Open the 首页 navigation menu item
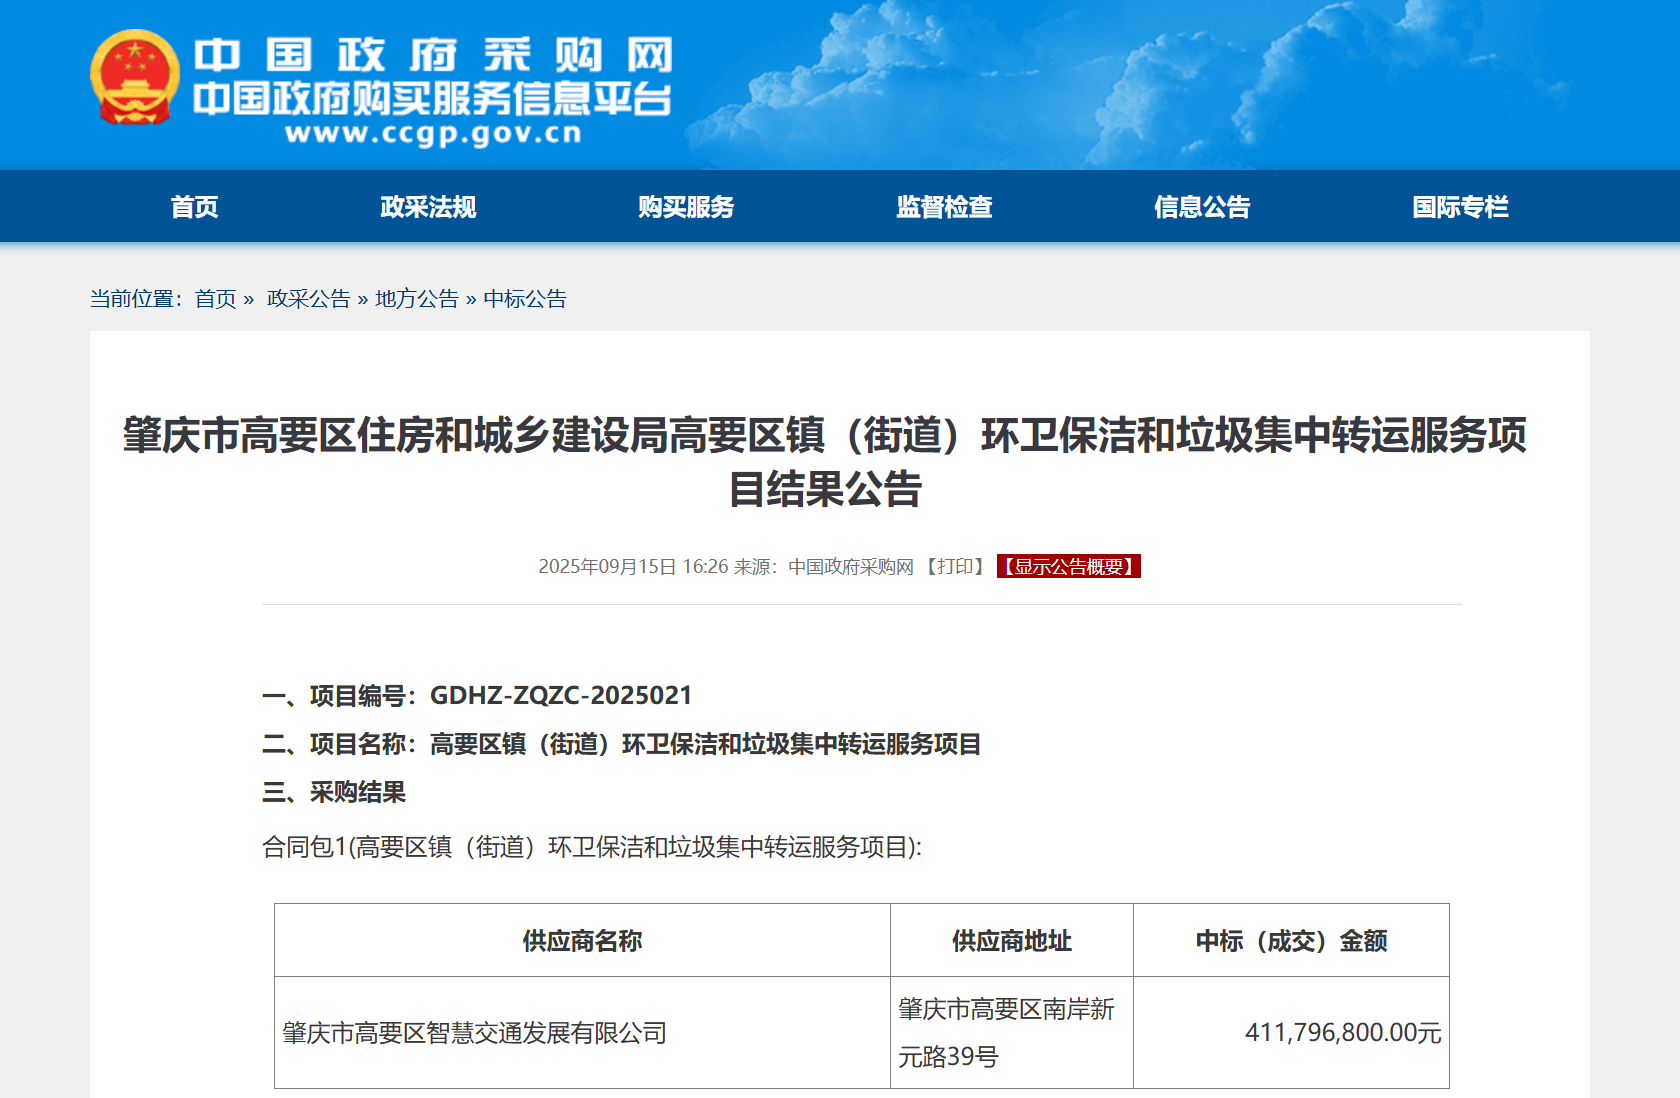Screen dimensions: 1680x1098 tap(194, 207)
